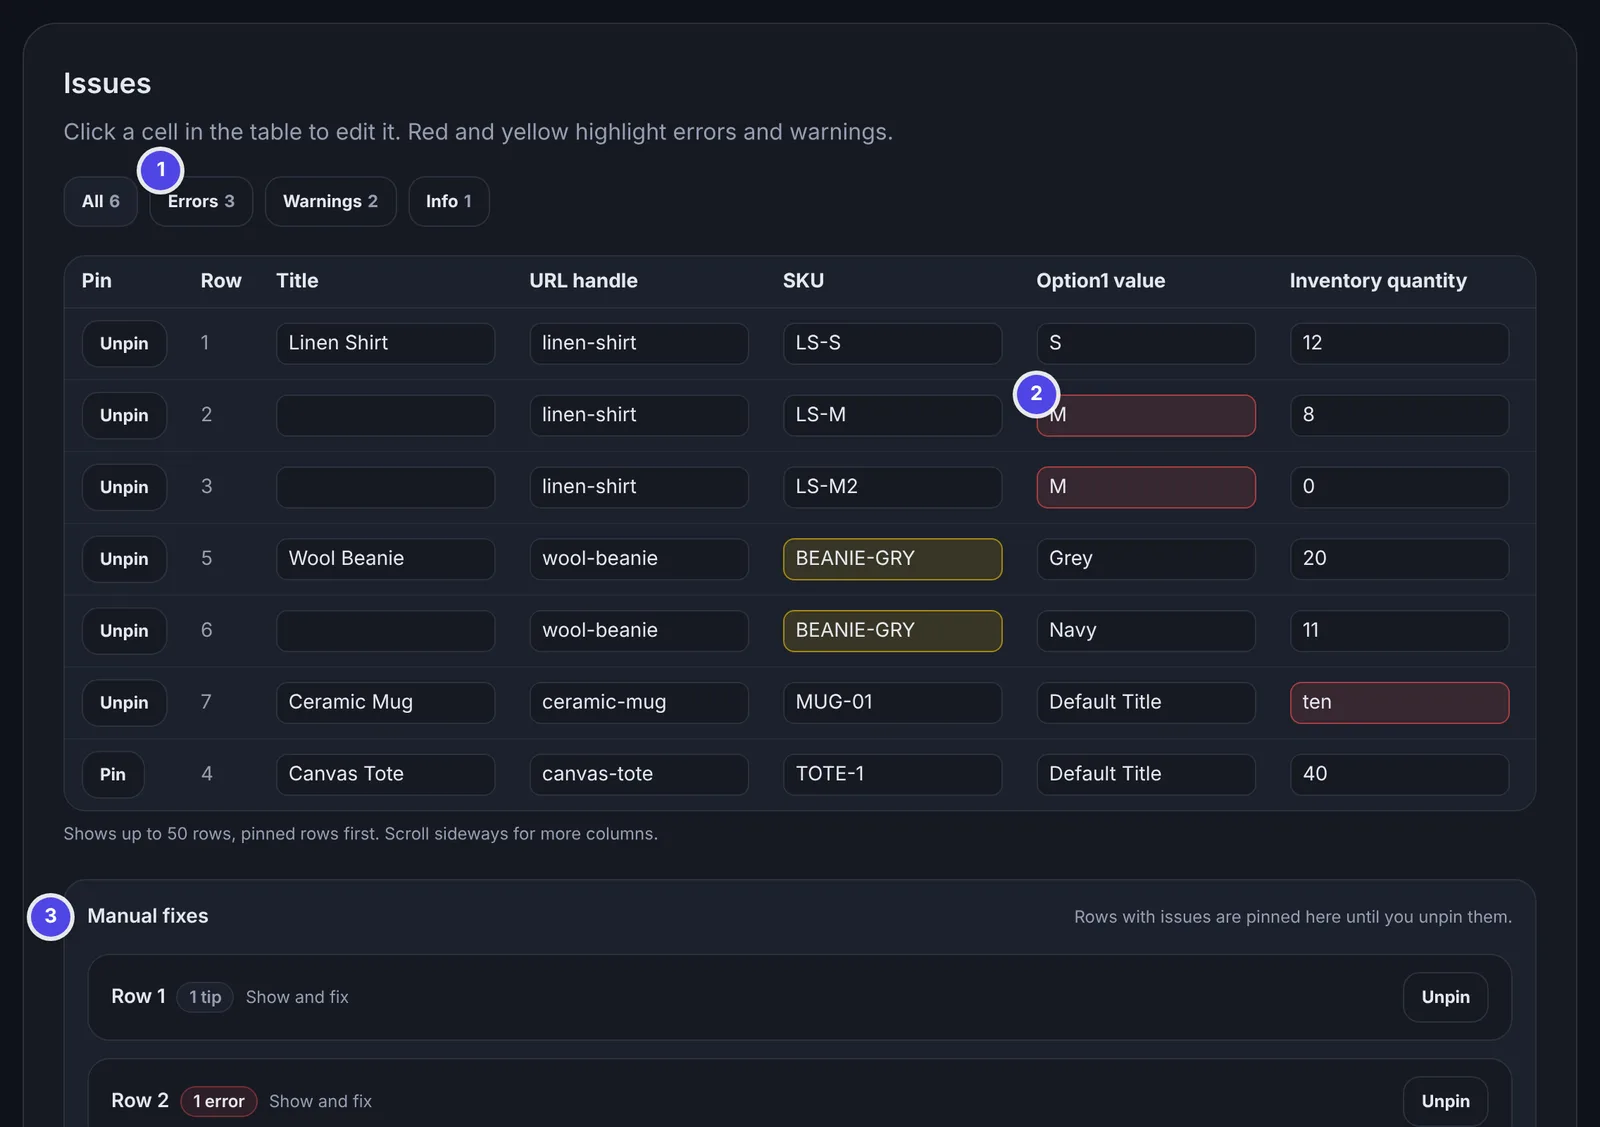The image size is (1600, 1127).
Task: Unpin table row 3 with SKU LS-M2
Action: [124, 487]
